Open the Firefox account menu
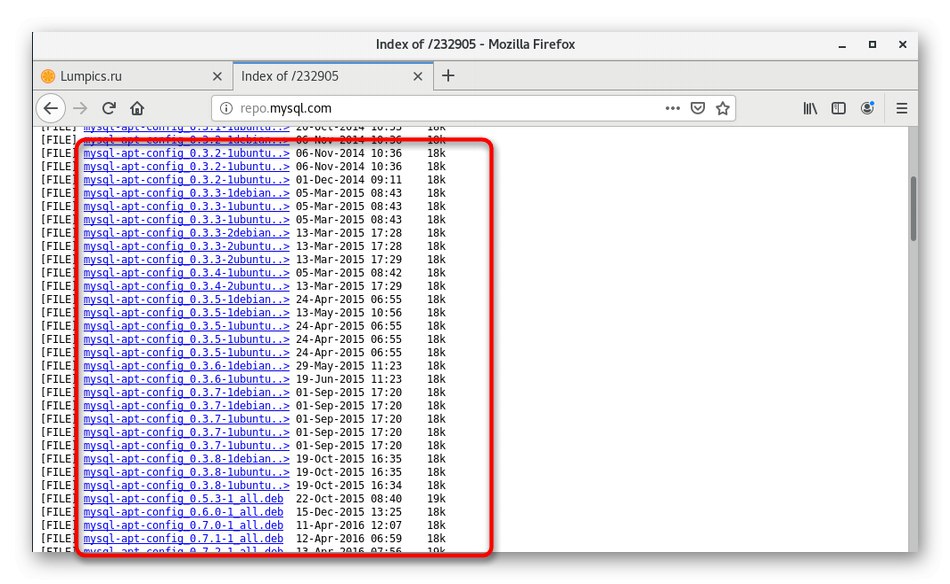Screen dimensions: 950x584 tap(868, 108)
